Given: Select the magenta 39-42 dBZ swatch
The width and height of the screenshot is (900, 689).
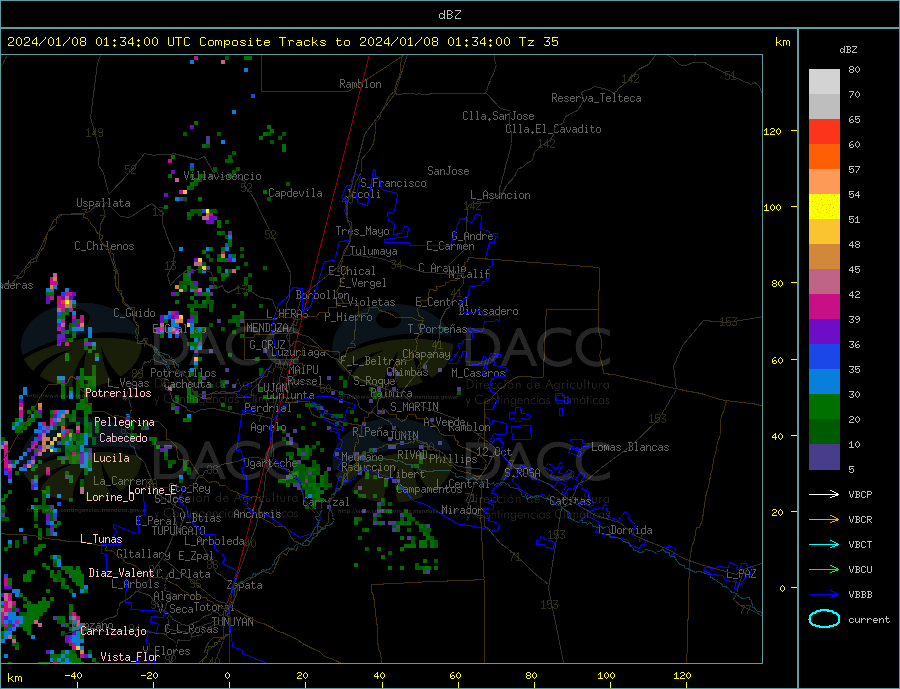Looking at the screenshot, I should pos(824,307).
